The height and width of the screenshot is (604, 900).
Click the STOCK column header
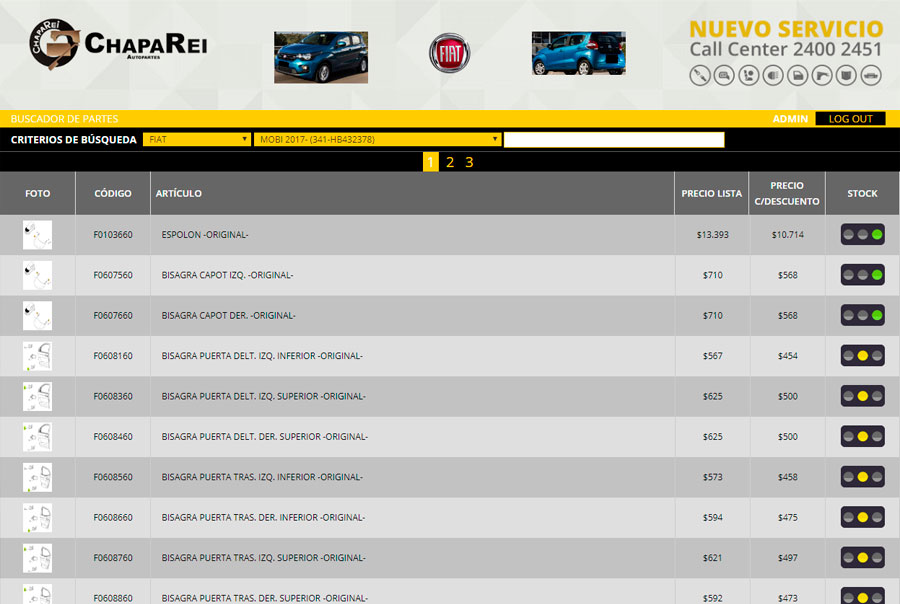(862, 193)
